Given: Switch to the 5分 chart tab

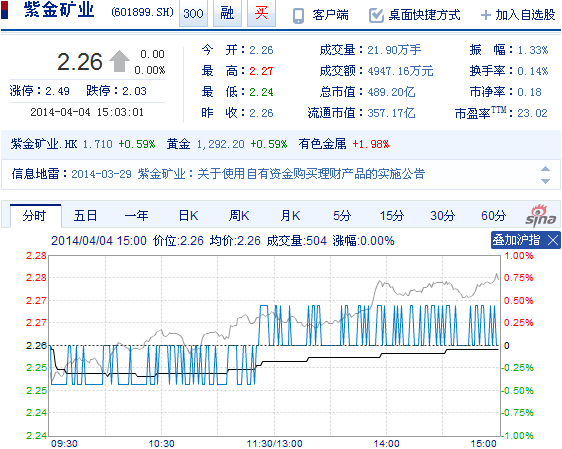Looking at the screenshot, I should [x=342, y=216].
